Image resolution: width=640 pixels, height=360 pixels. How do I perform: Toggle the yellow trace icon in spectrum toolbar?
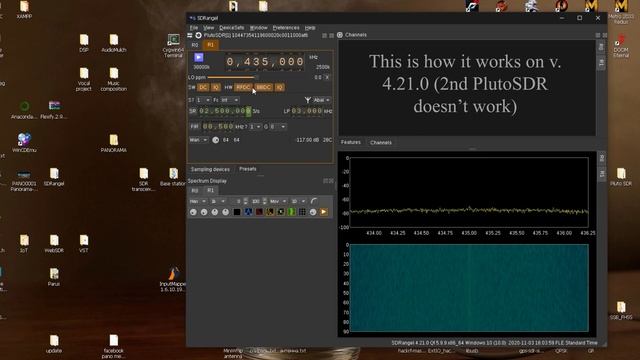(x=270, y=212)
